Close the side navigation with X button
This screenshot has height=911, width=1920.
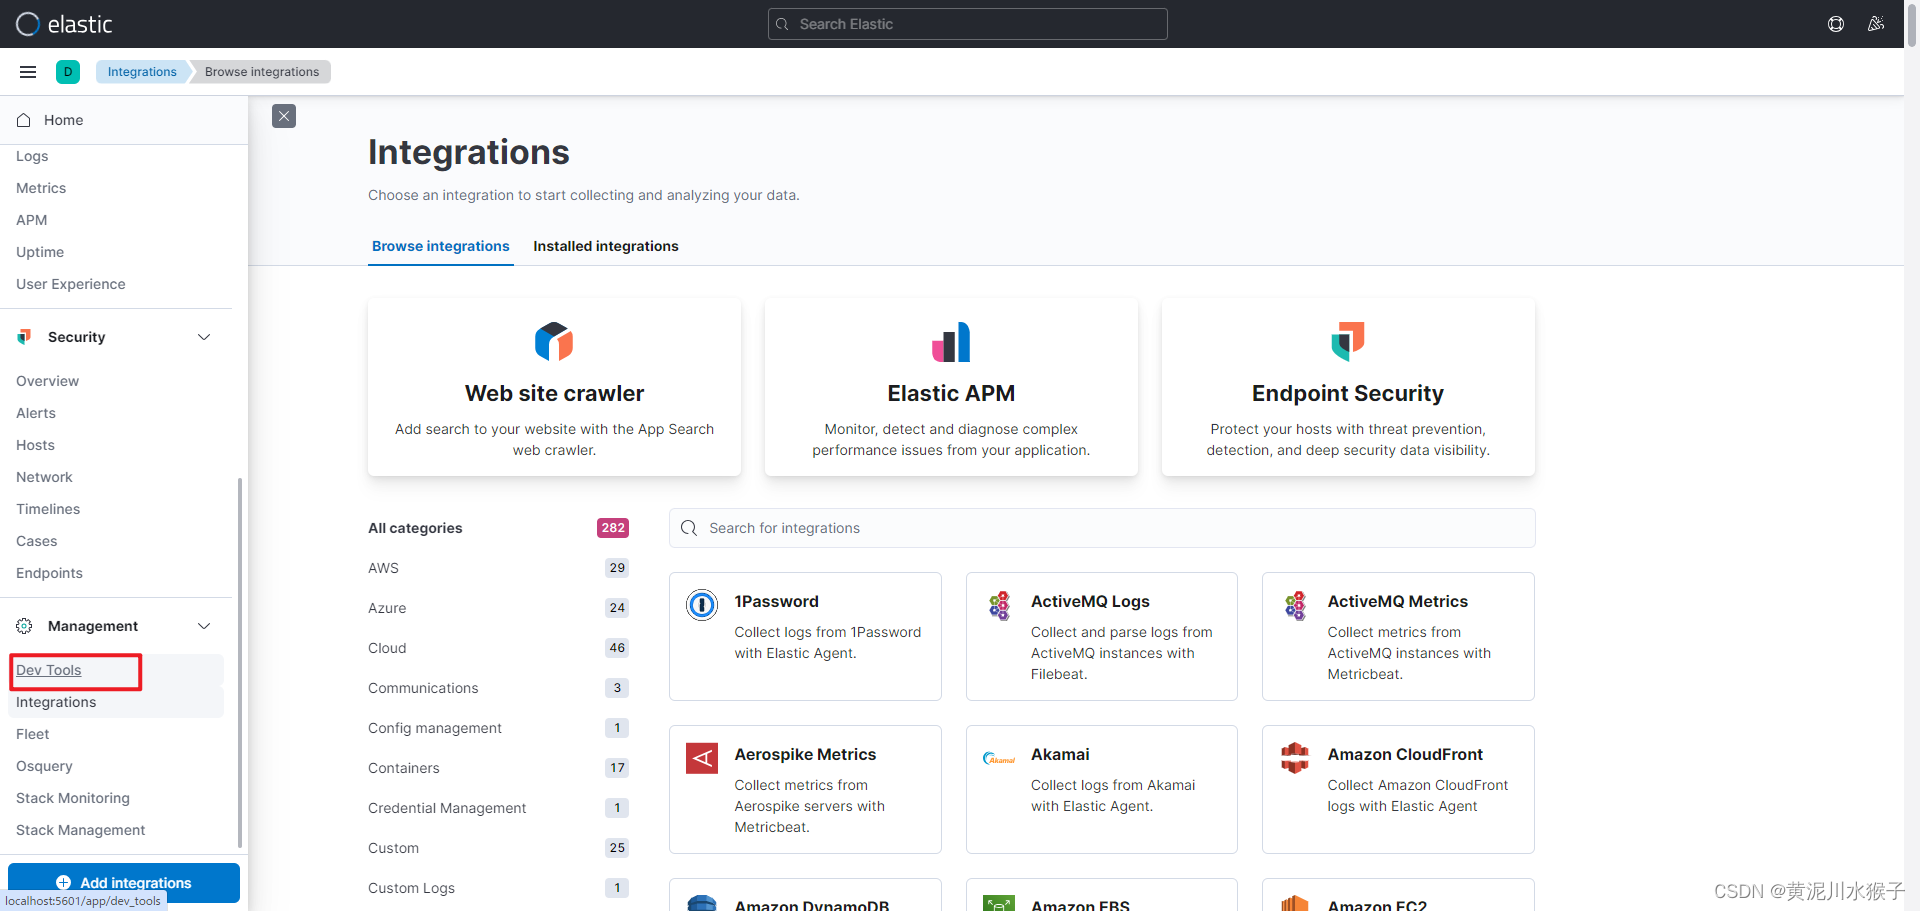284,116
